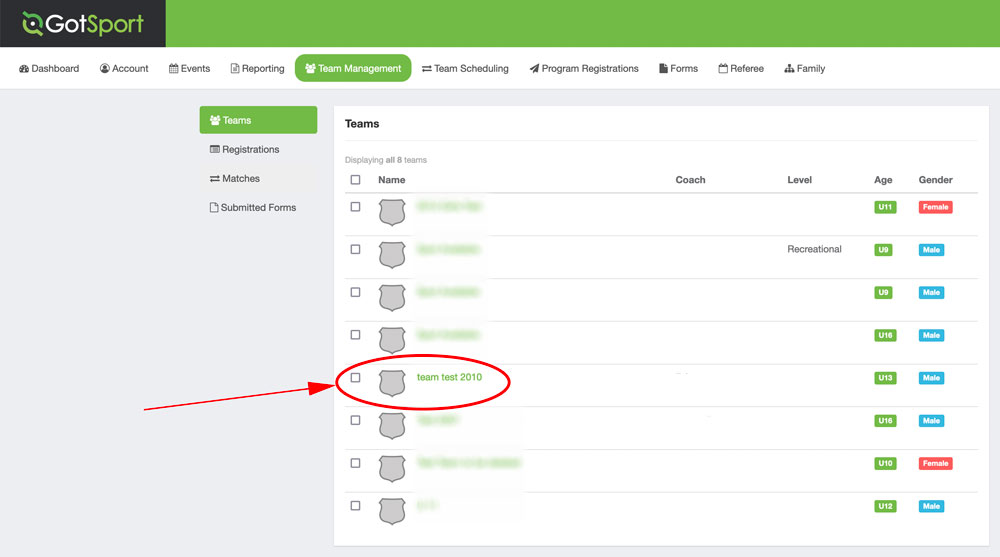Image resolution: width=1000 pixels, height=557 pixels.
Task: Open Submitted Forms in the sidebar
Action: pyautogui.click(x=252, y=208)
